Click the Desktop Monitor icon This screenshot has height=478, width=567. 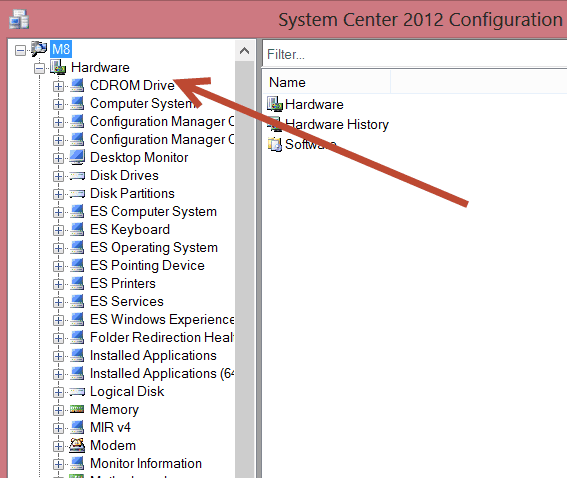point(77,157)
